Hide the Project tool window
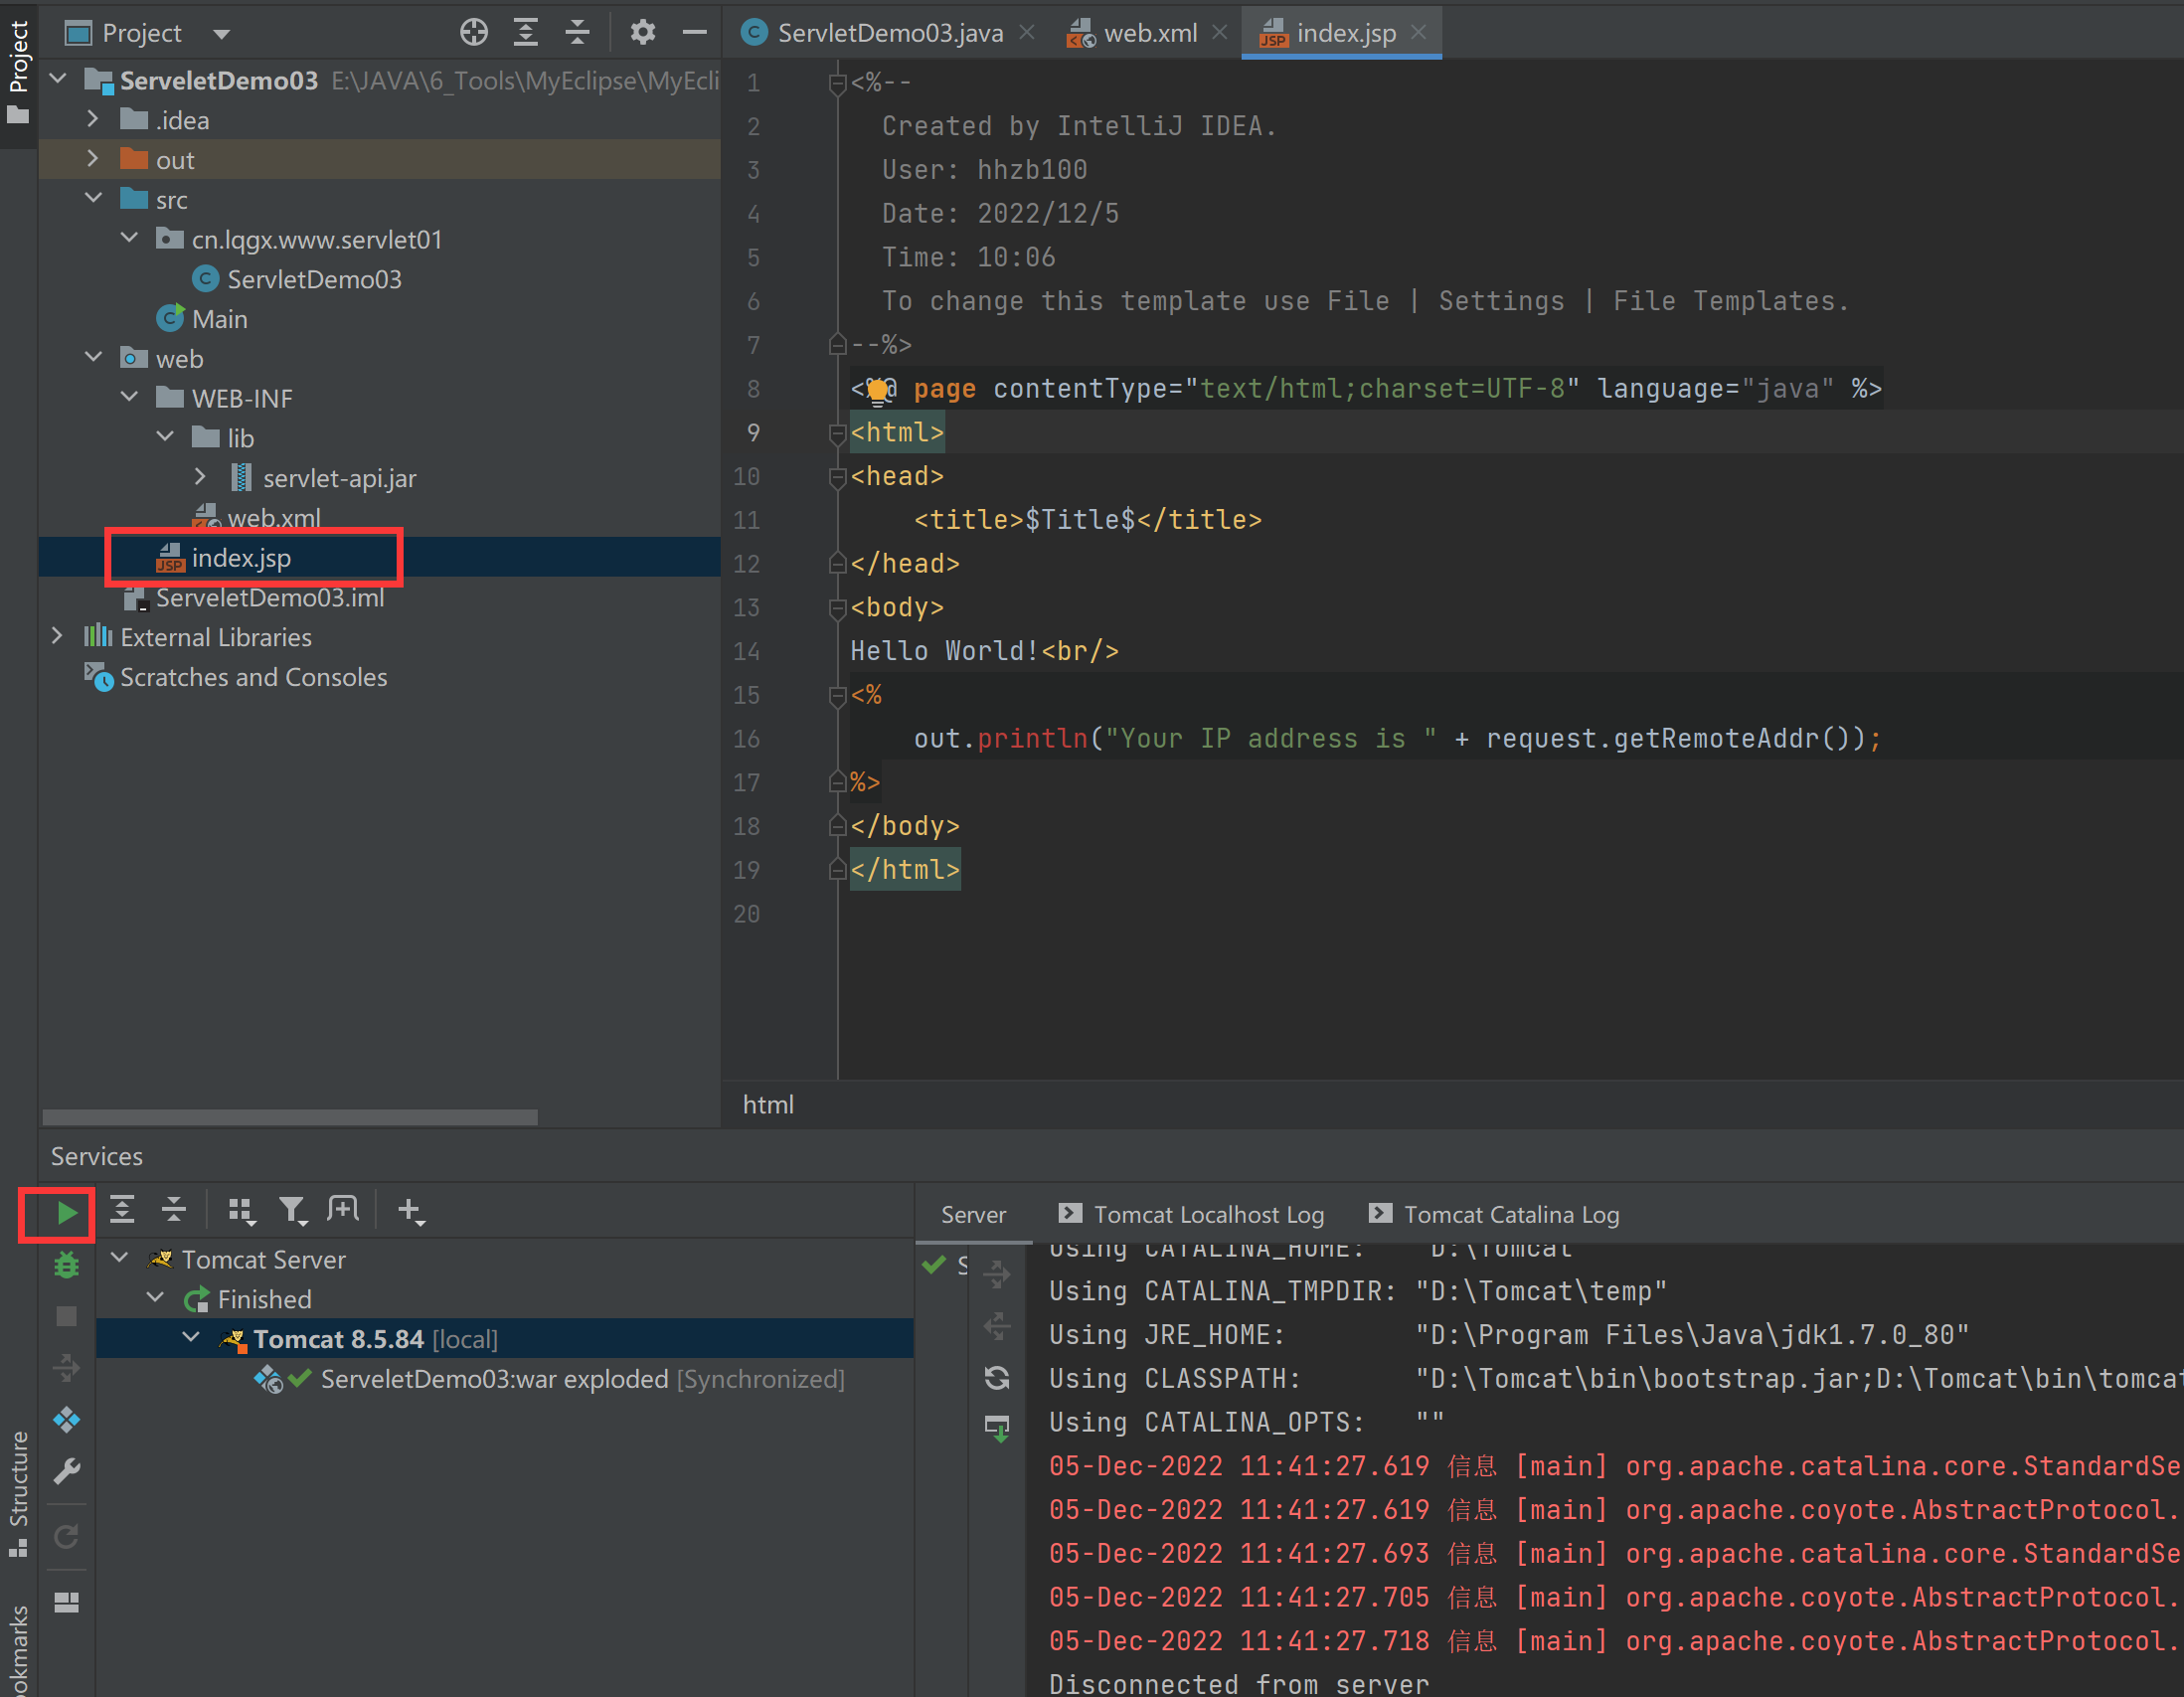The height and width of the screenshot is (1697, 2184). [x=695, y=33]
